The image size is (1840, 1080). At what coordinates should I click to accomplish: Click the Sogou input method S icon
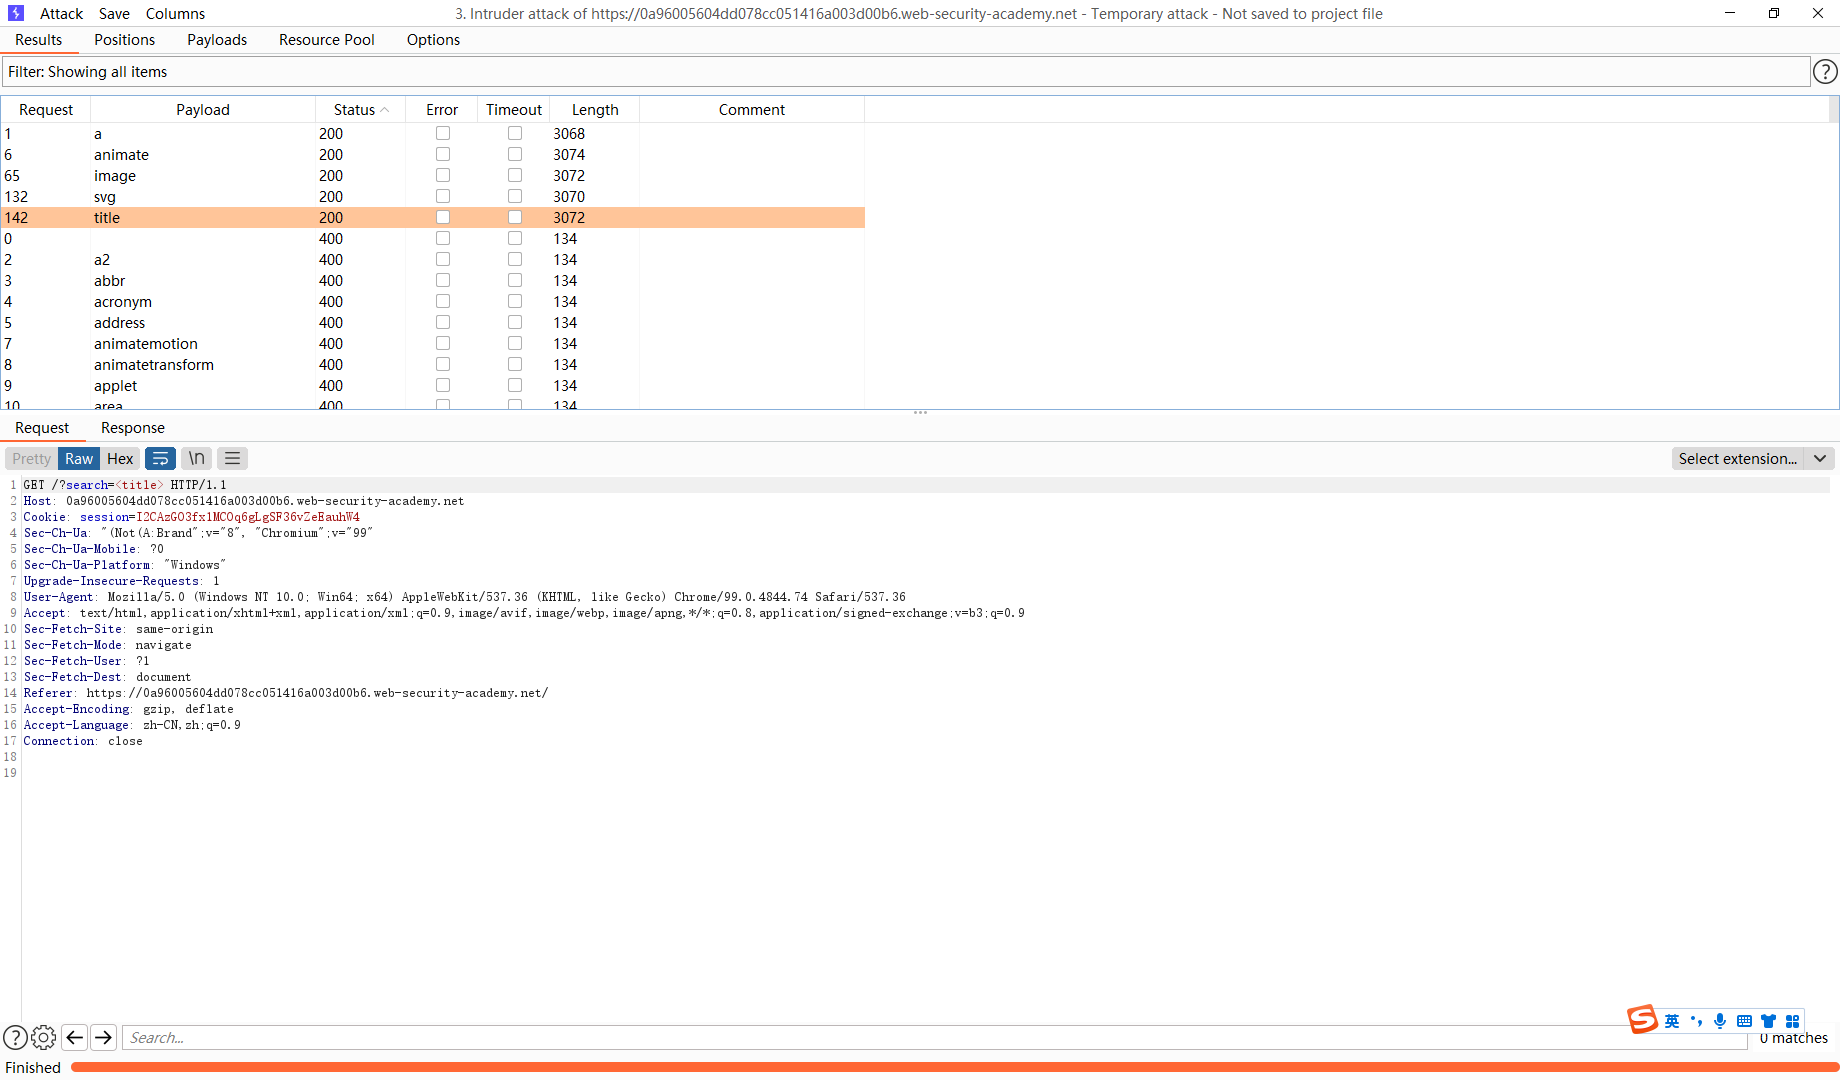pos(1642,1019)
